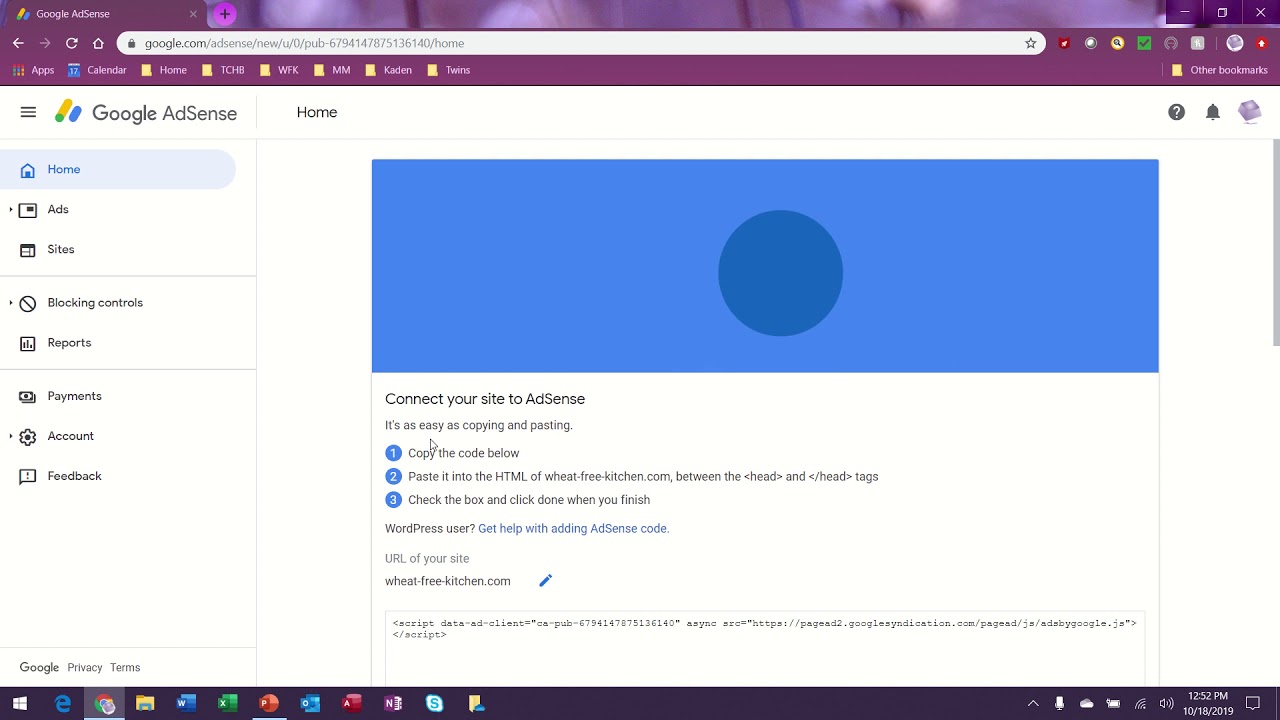Click the Home icon in sidebar

click(x=28, y=170)
